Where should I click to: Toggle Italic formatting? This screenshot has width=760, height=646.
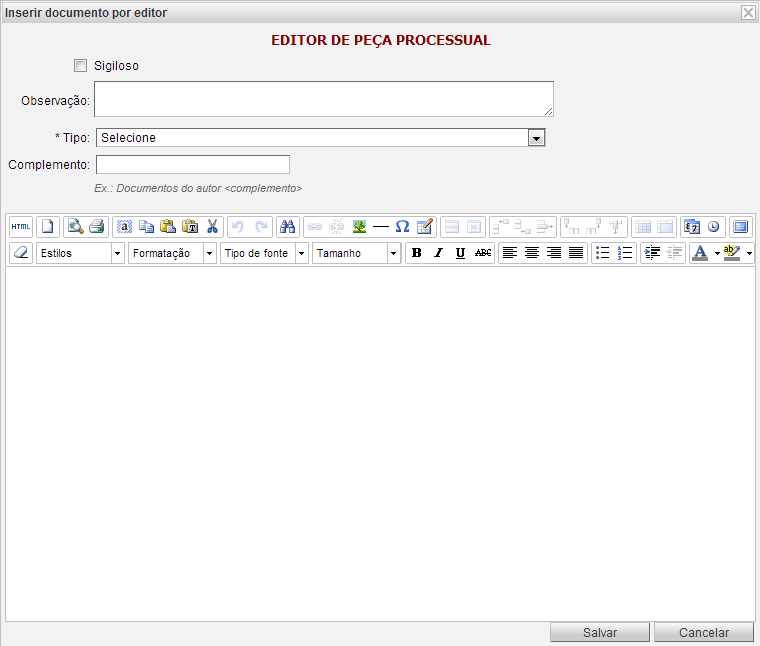tap(438, 252)
